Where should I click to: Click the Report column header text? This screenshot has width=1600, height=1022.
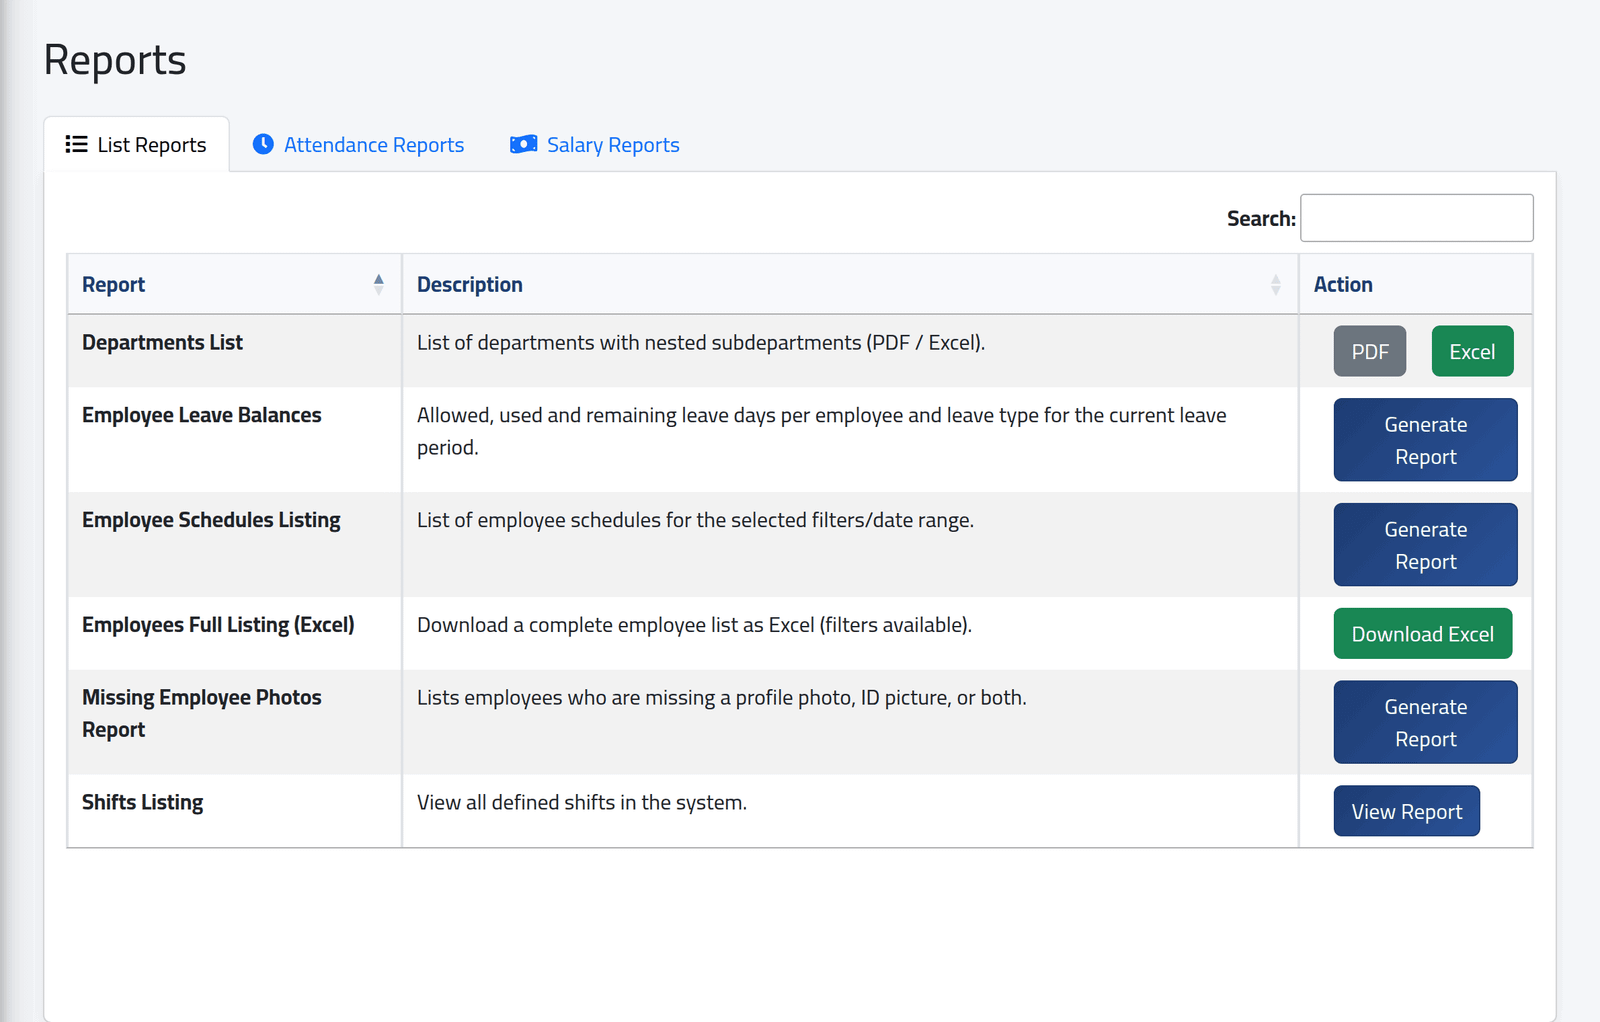click(x=113, y=284)
